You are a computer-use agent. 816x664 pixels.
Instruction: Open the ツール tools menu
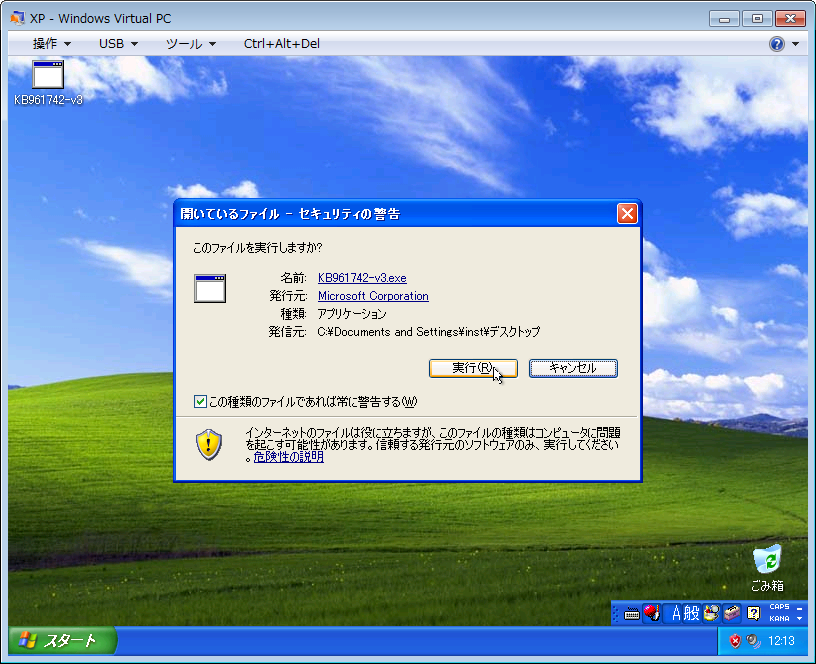point(190,44)
